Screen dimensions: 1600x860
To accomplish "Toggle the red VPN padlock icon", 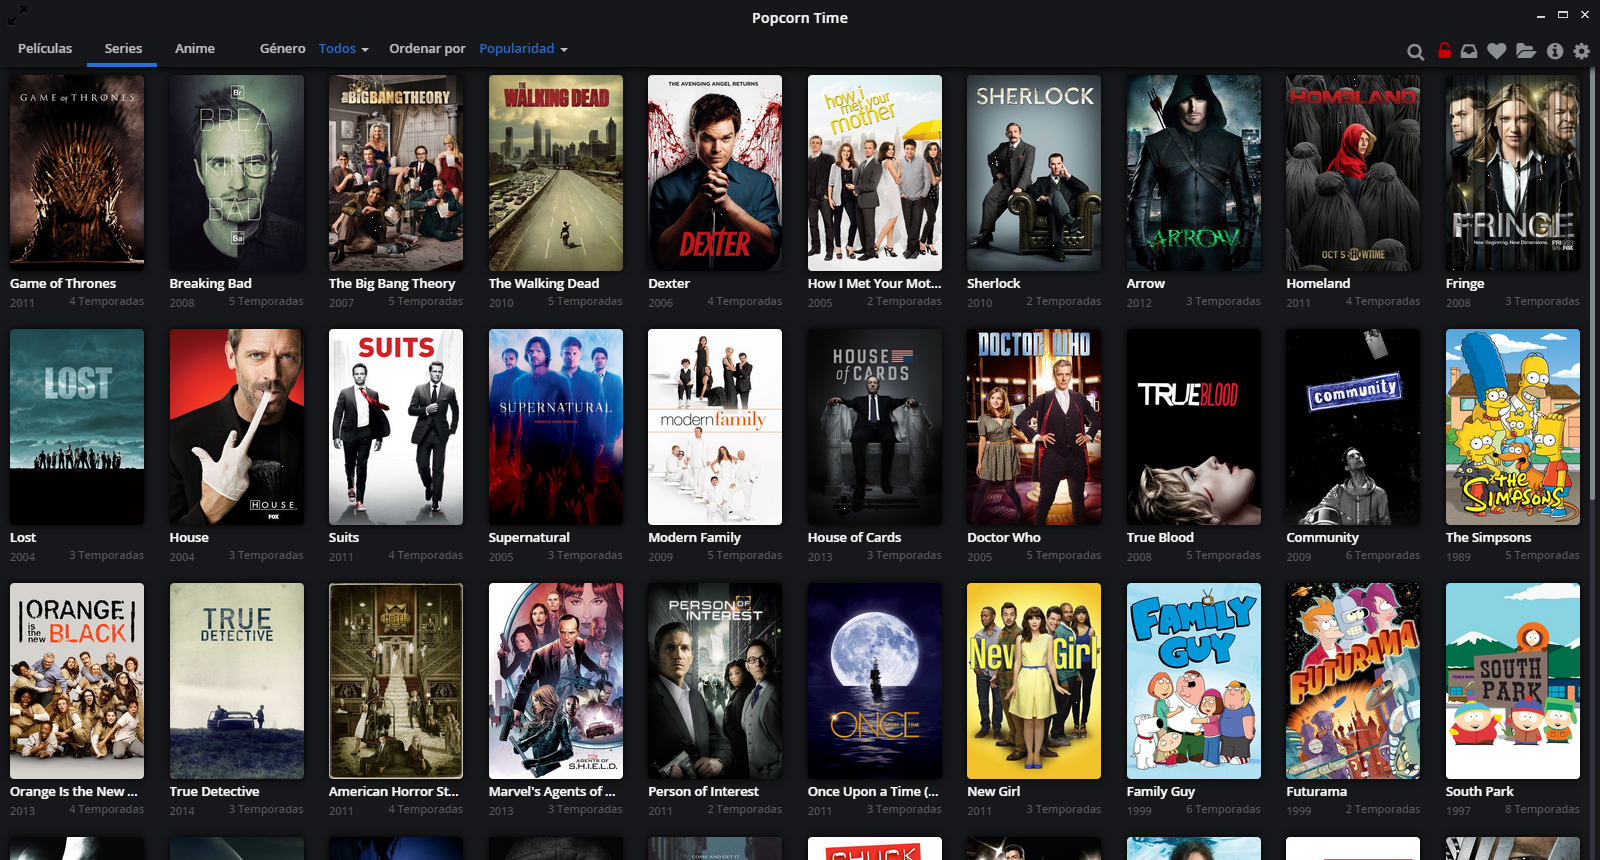I will (1444, 50).
